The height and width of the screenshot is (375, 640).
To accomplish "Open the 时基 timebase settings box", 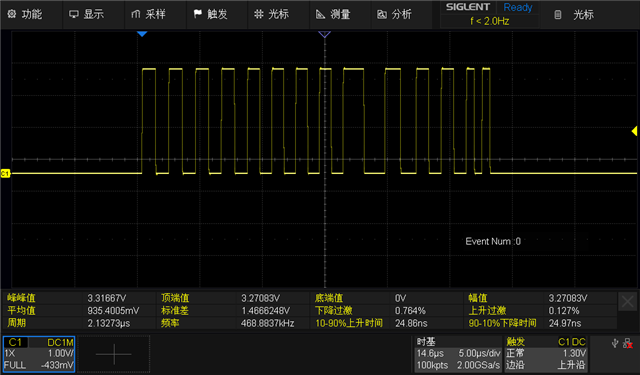I will point(458,354).
